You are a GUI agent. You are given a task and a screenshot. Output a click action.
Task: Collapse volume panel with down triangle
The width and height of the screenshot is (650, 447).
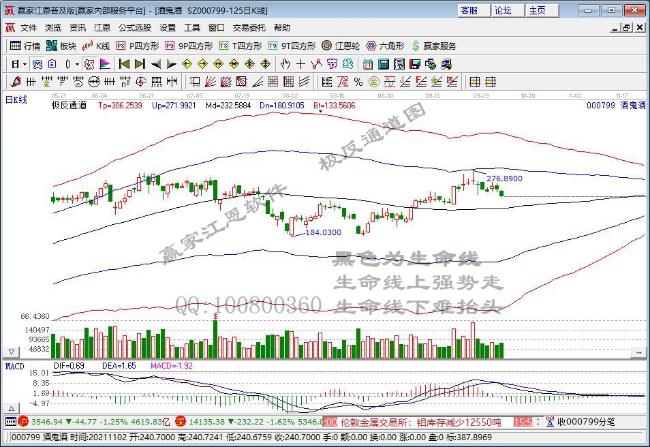click(12, 352)
